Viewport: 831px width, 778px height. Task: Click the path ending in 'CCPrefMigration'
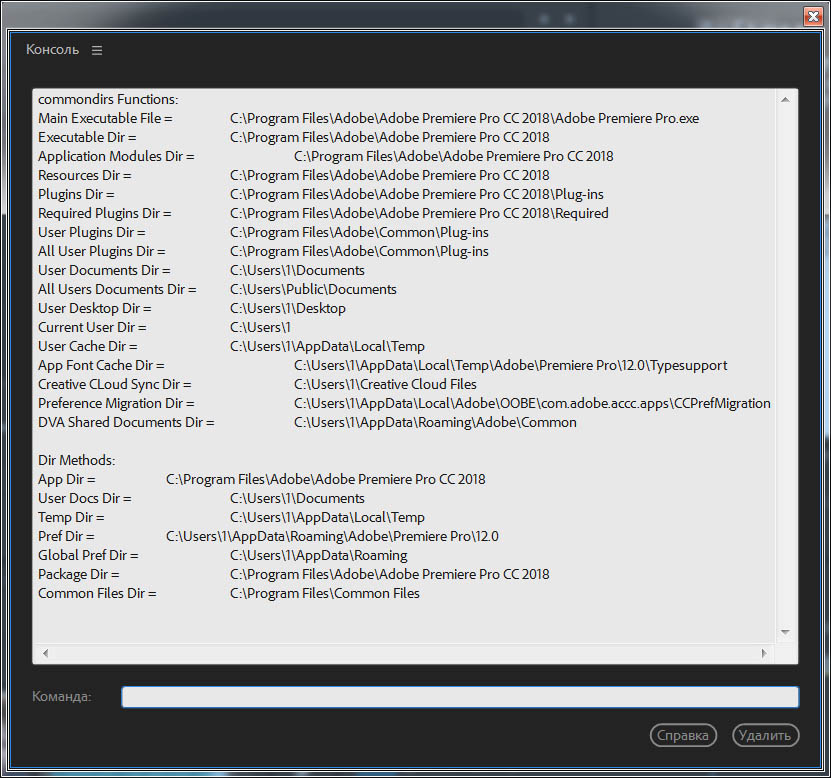[533, 404]
